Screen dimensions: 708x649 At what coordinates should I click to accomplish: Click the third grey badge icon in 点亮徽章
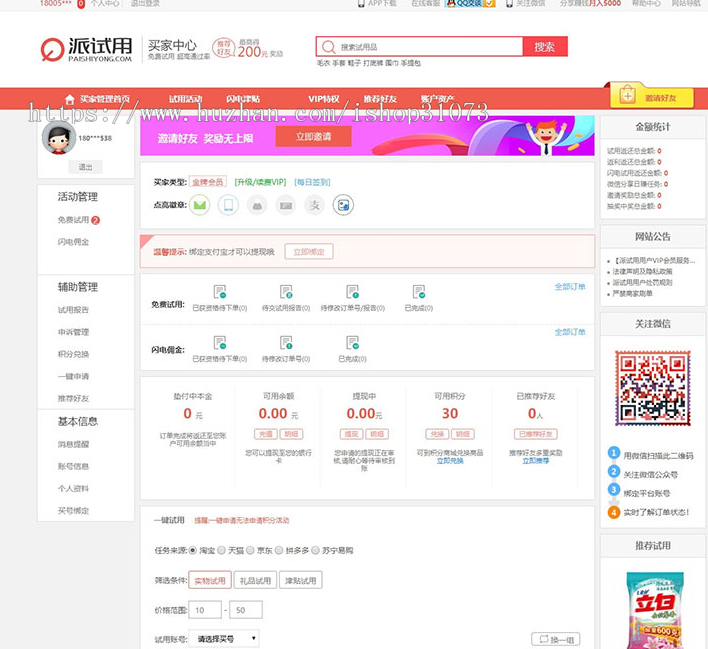pos(257,205)
